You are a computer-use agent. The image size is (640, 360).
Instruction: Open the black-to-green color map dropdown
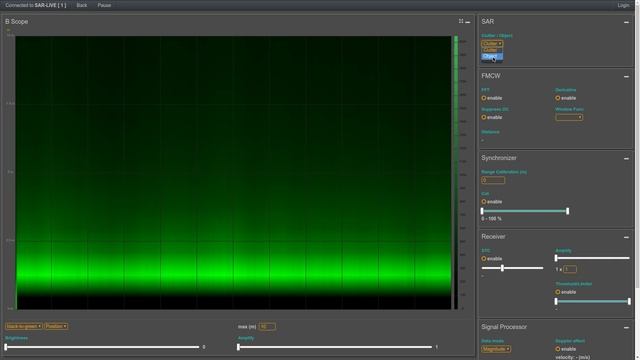24,326
